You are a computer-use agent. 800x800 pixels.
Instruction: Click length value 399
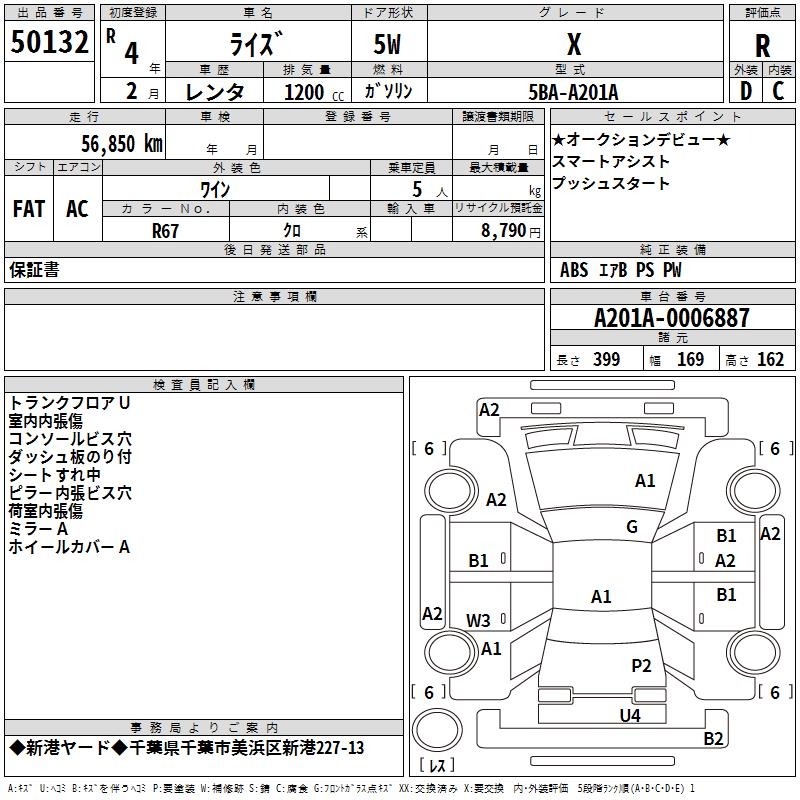(607, 360)
